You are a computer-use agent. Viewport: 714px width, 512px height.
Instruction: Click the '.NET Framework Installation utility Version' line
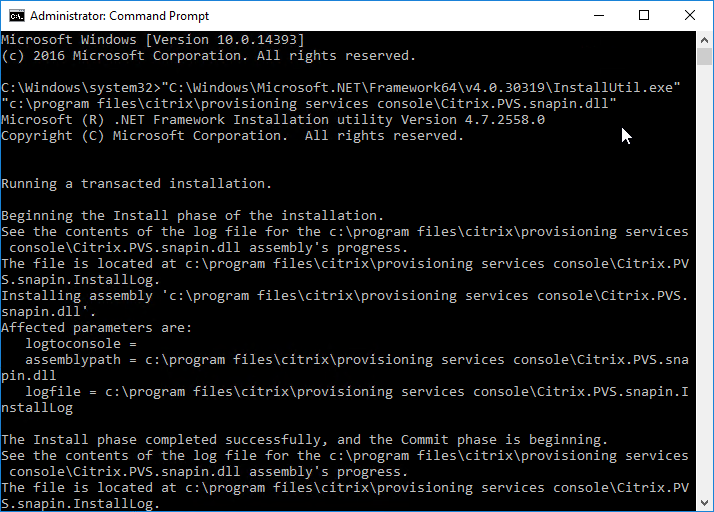pos(273,120)
